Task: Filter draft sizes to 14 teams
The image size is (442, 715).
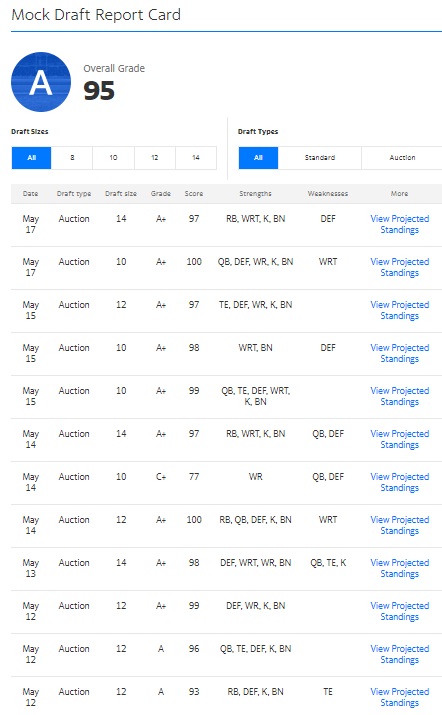Action: tap(196, 158)
